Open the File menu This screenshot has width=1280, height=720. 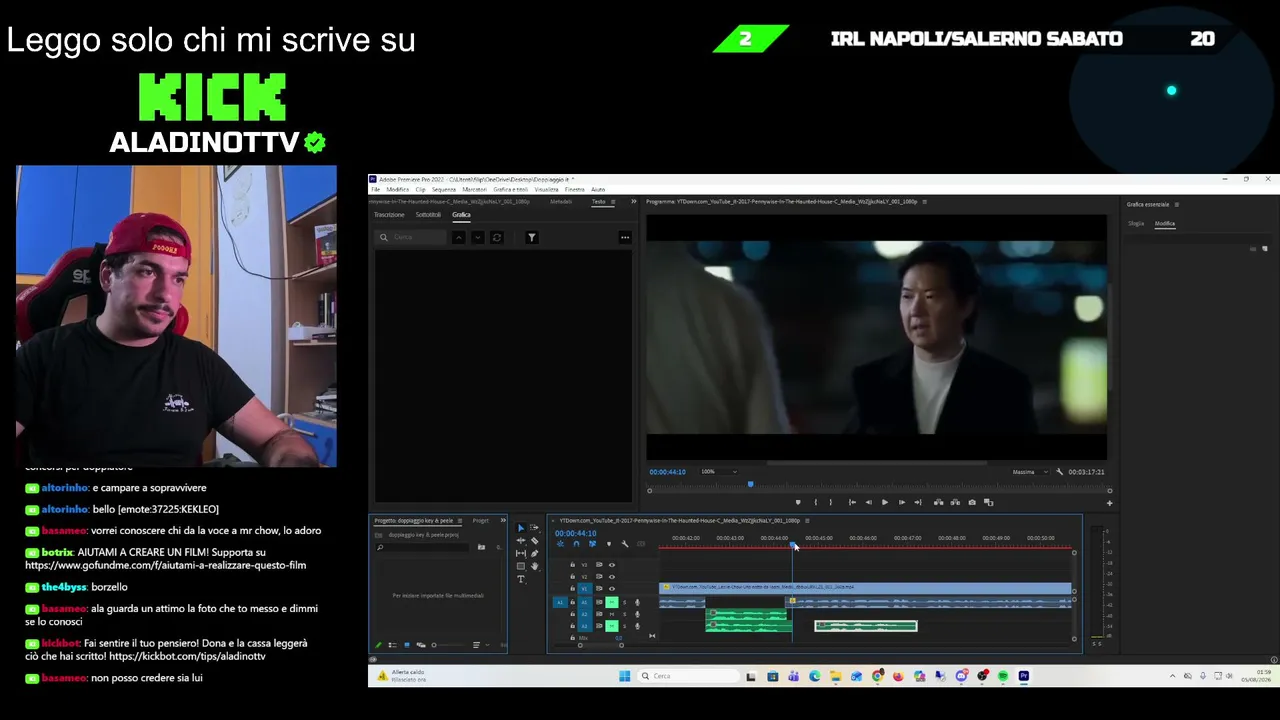(376, 189)
